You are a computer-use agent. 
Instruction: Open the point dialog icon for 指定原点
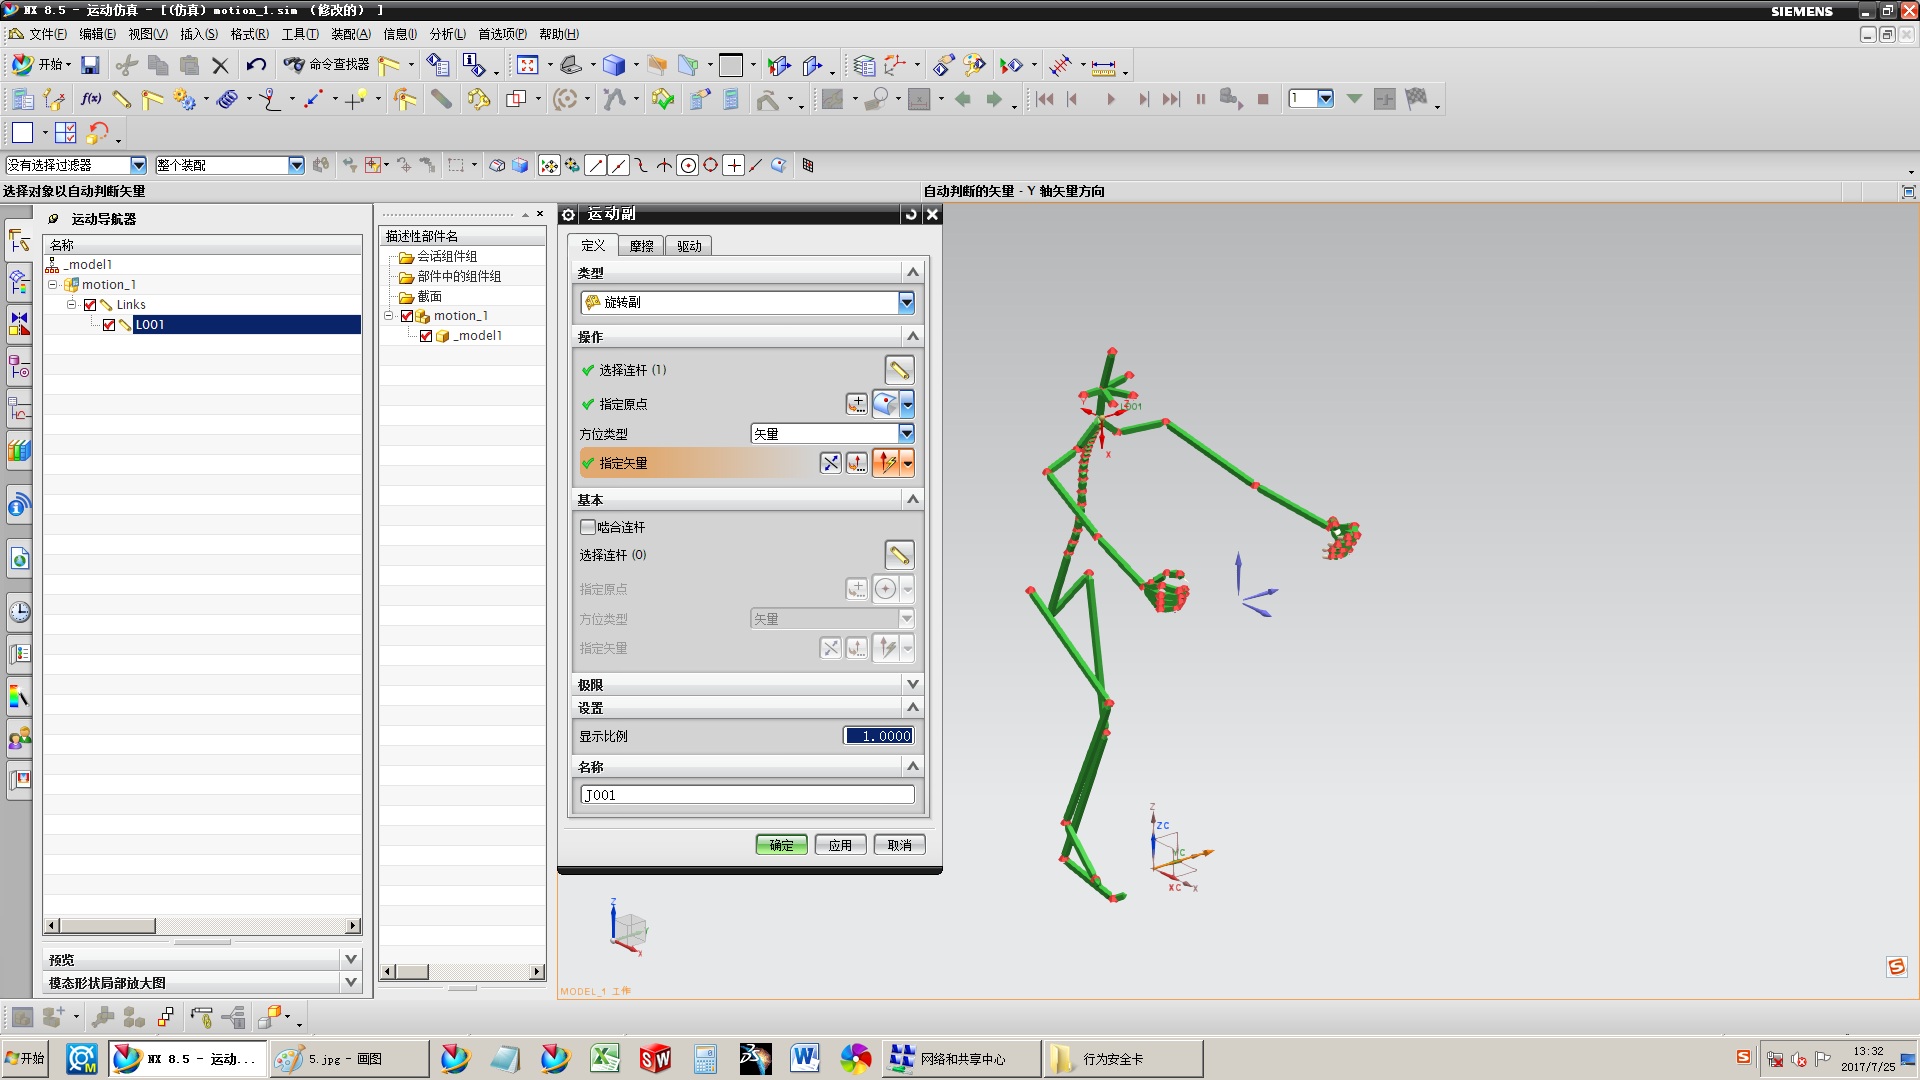[857, 404]
